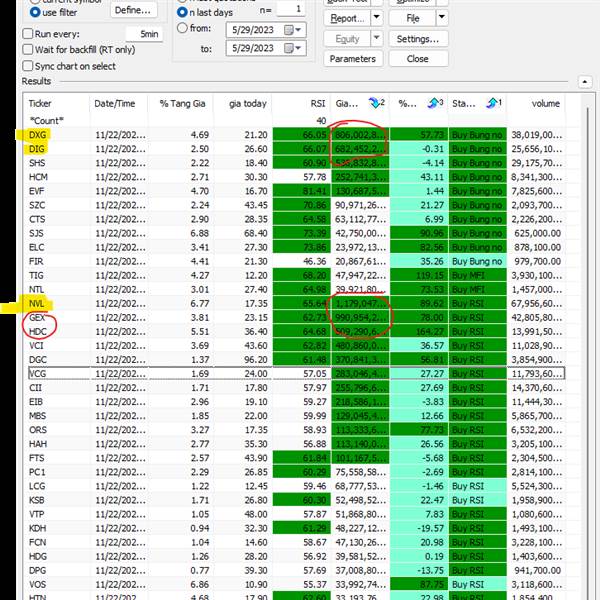The image size is (600, 600).
Task: Edit the 5min run interval field
Action: 144,34
